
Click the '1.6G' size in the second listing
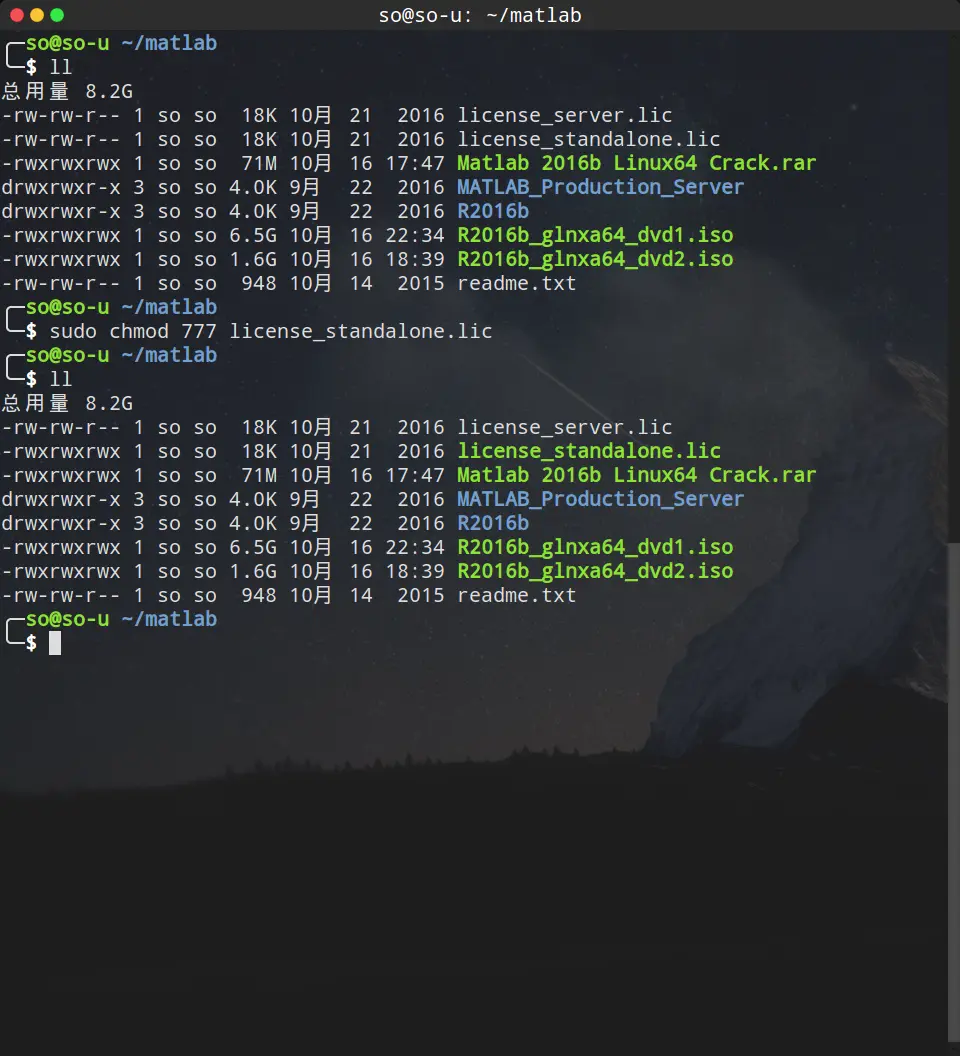(253, 571)
